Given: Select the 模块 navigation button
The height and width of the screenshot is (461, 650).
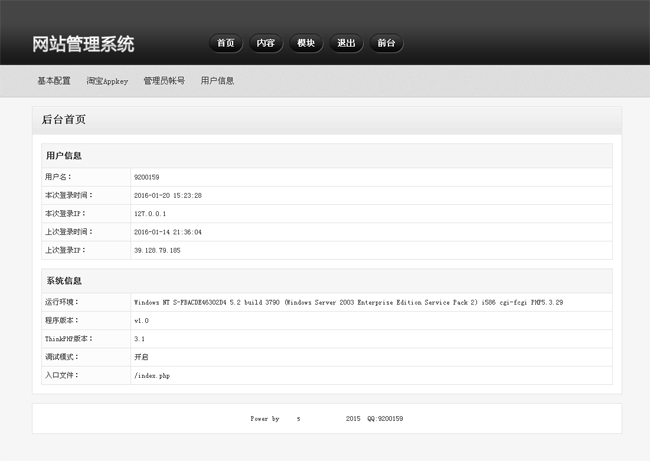Looking at the screenshot, I should pyautogui.click(x=305, y=43).
